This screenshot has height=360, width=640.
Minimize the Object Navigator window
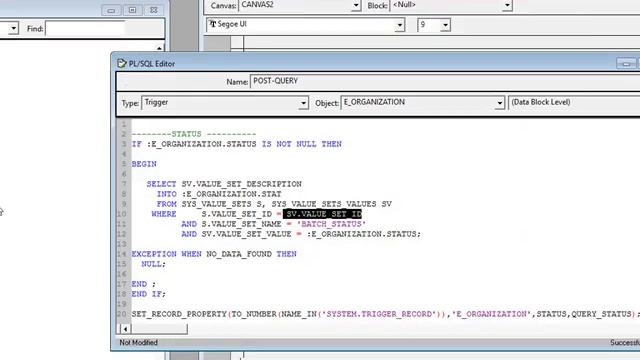coord(111,10)
